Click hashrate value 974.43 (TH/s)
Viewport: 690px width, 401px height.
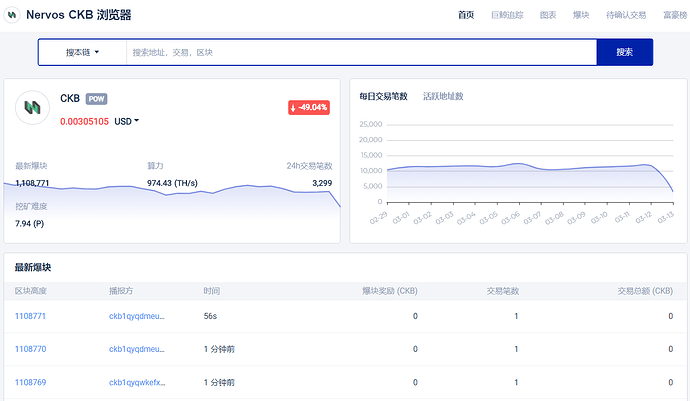(172, 183)
